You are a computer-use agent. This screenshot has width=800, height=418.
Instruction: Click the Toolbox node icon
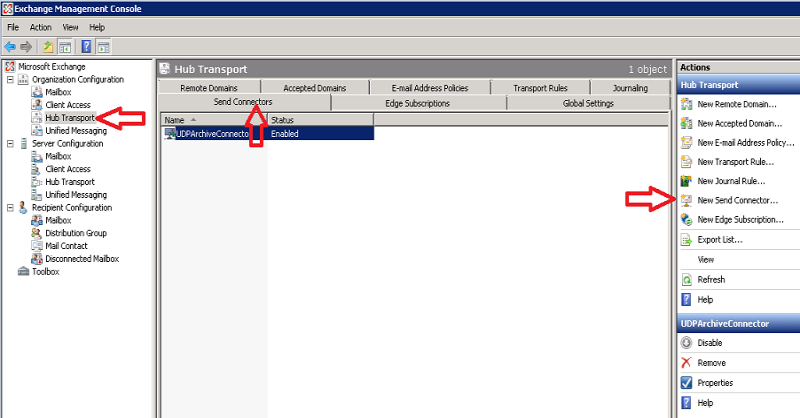pos(23,272)
